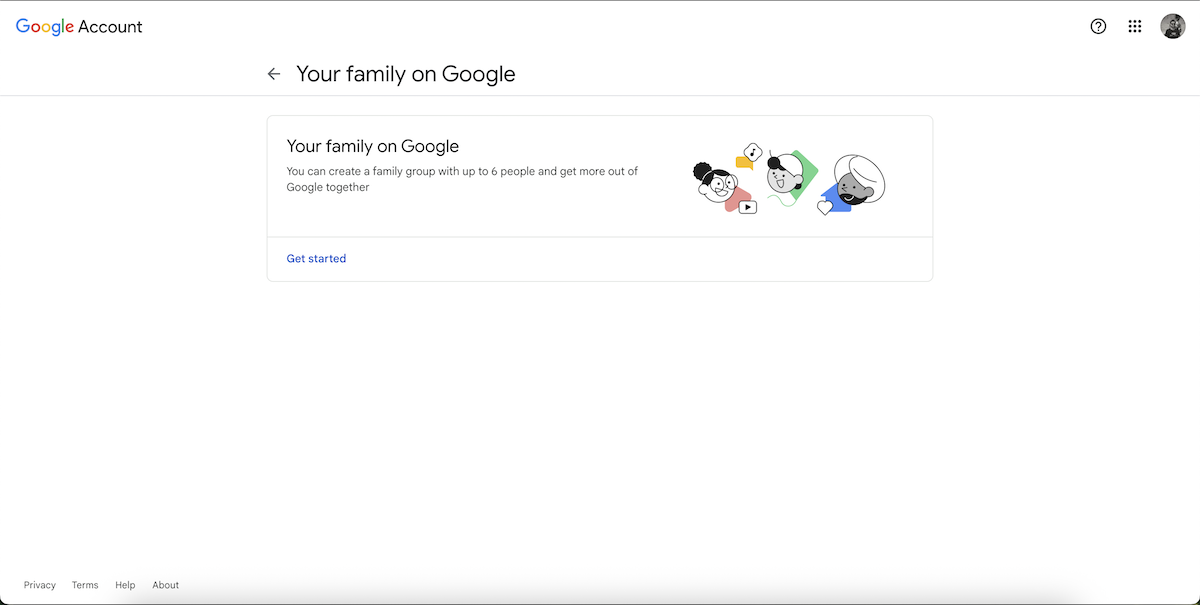The width and height of the screenshot is (1200, 605).
Task: Open the Google apps grid launcher
Action: point(1135,27)
